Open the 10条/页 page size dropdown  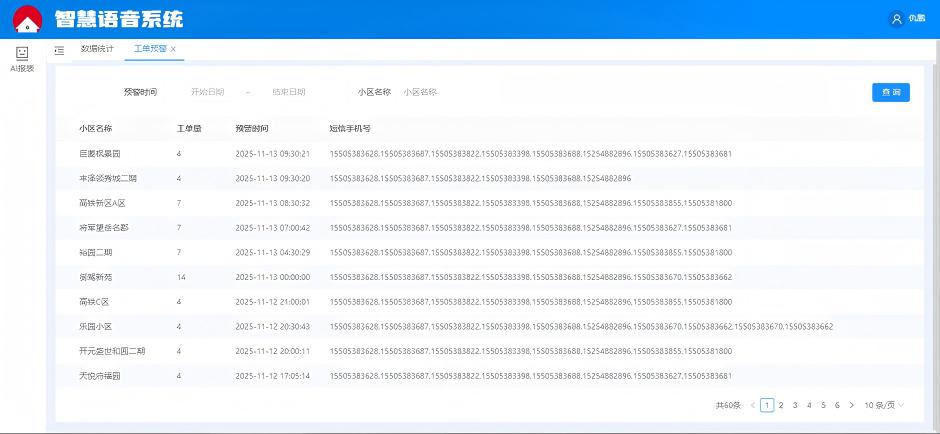(884, 405)
